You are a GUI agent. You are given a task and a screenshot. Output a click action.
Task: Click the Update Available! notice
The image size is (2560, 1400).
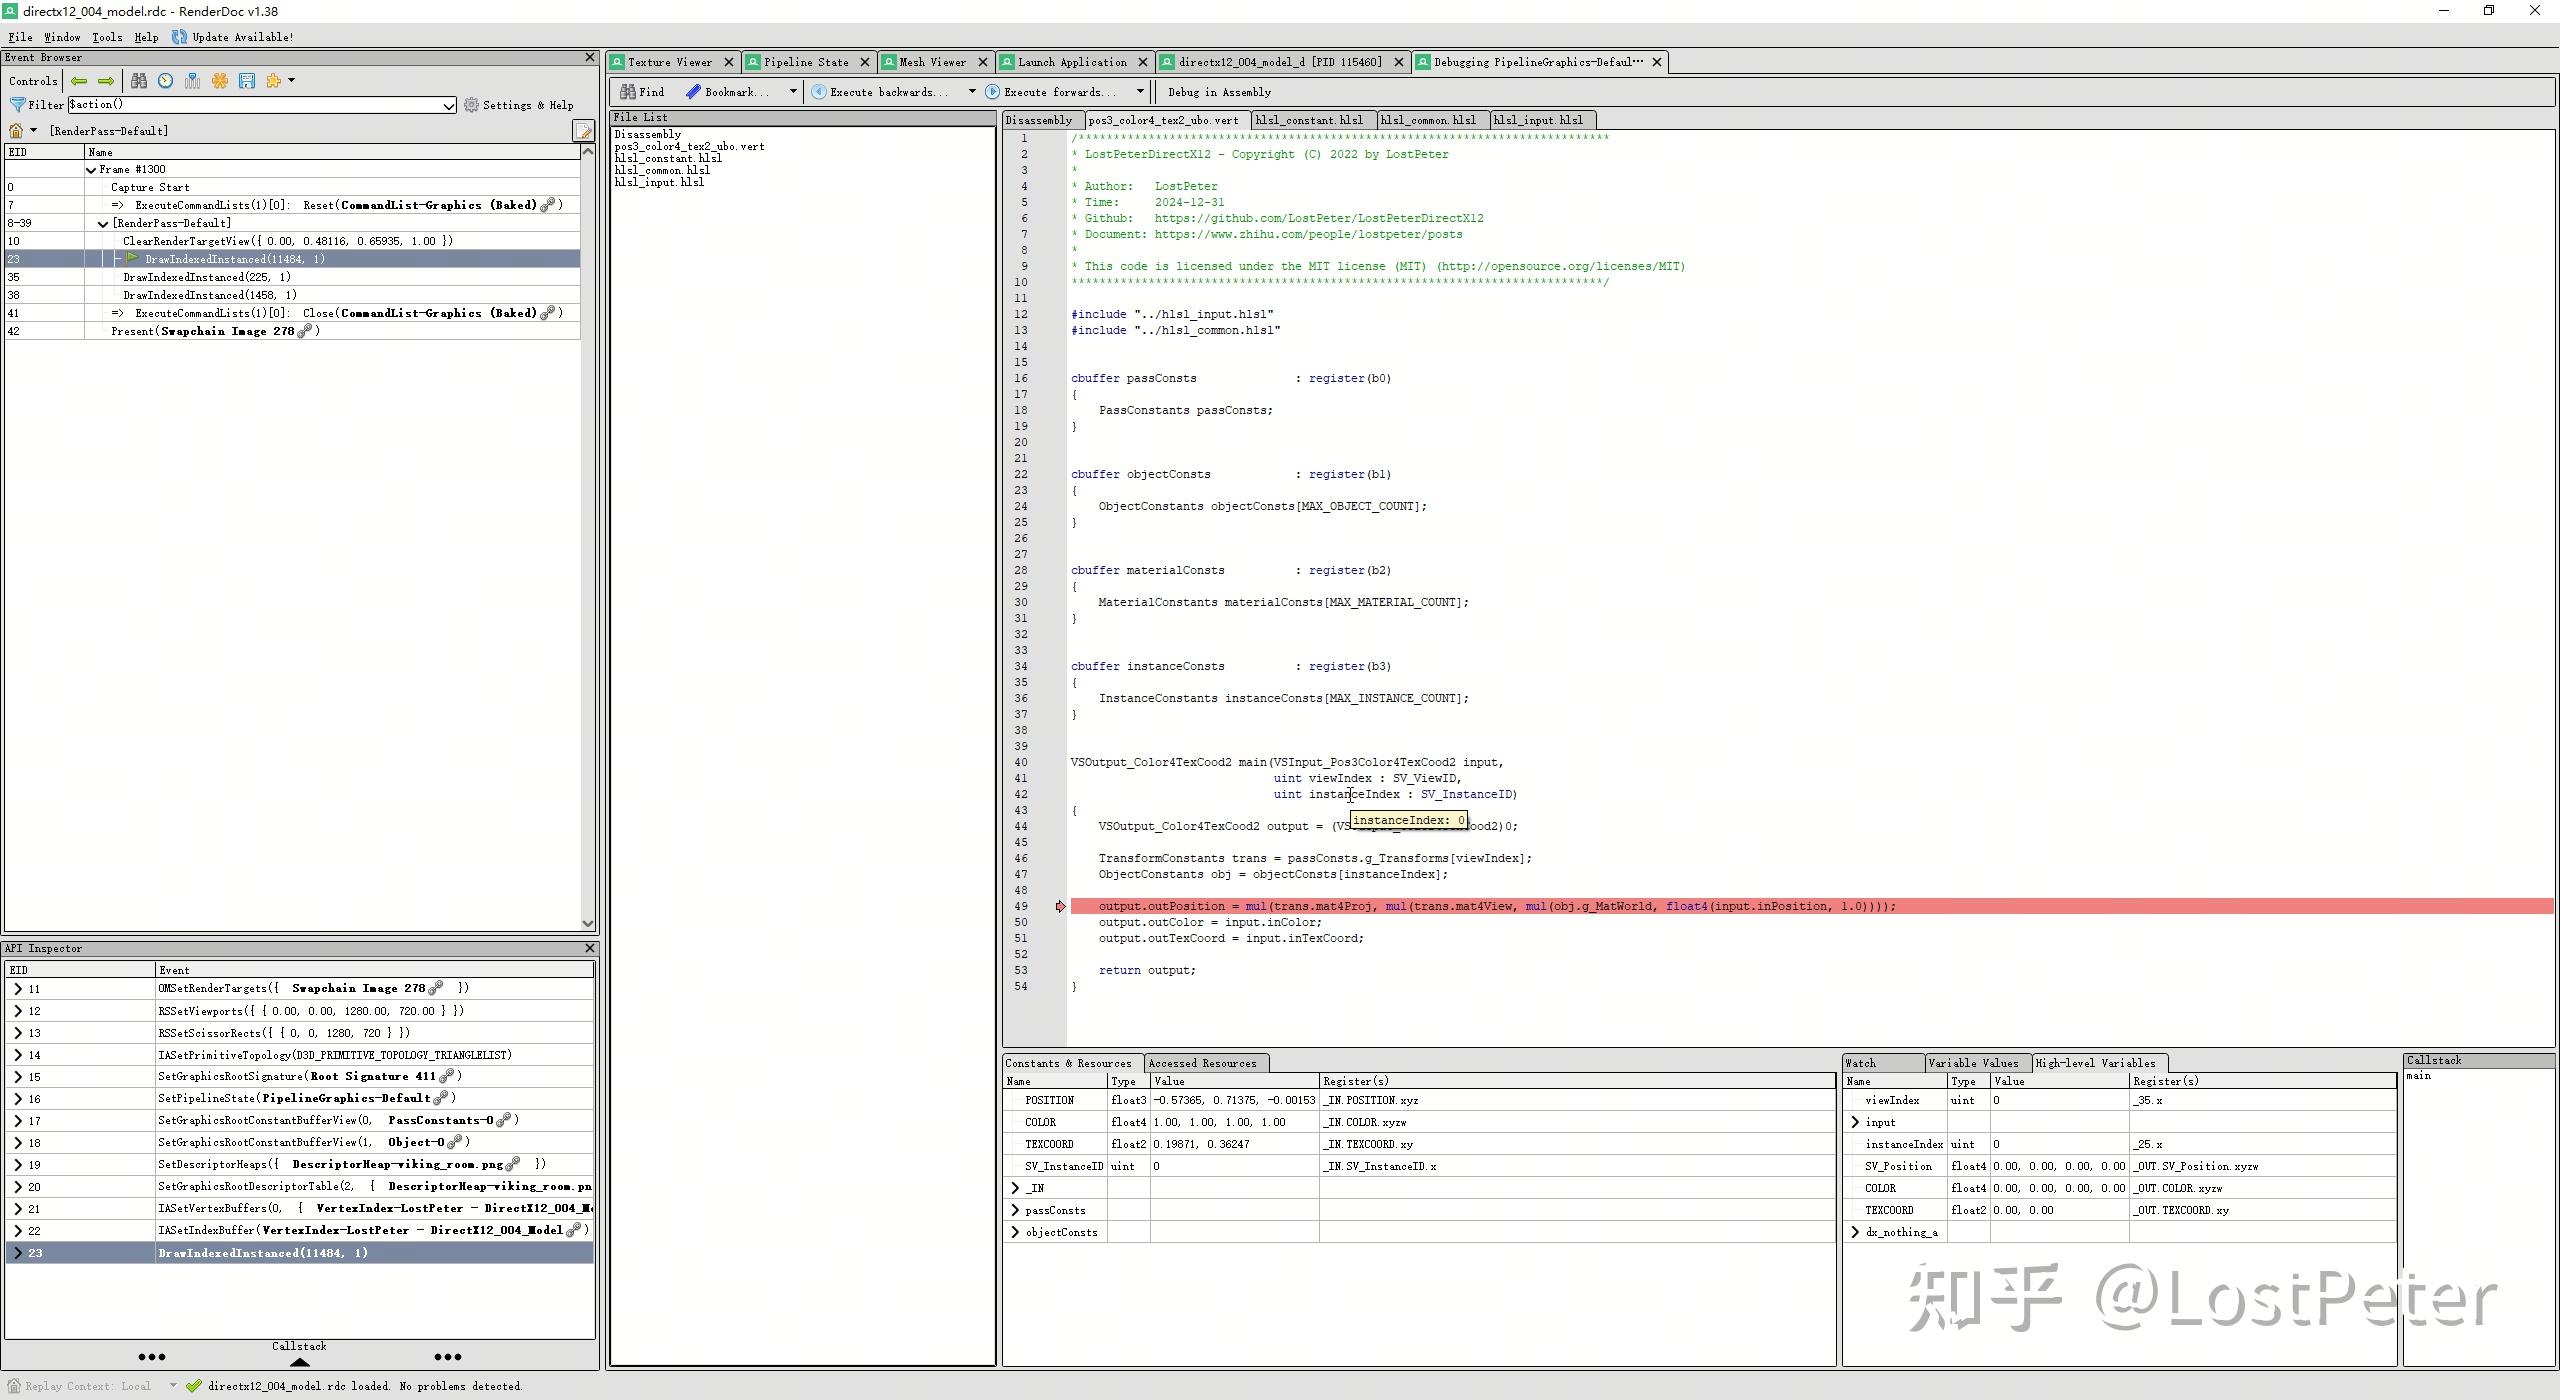point(242,37)
